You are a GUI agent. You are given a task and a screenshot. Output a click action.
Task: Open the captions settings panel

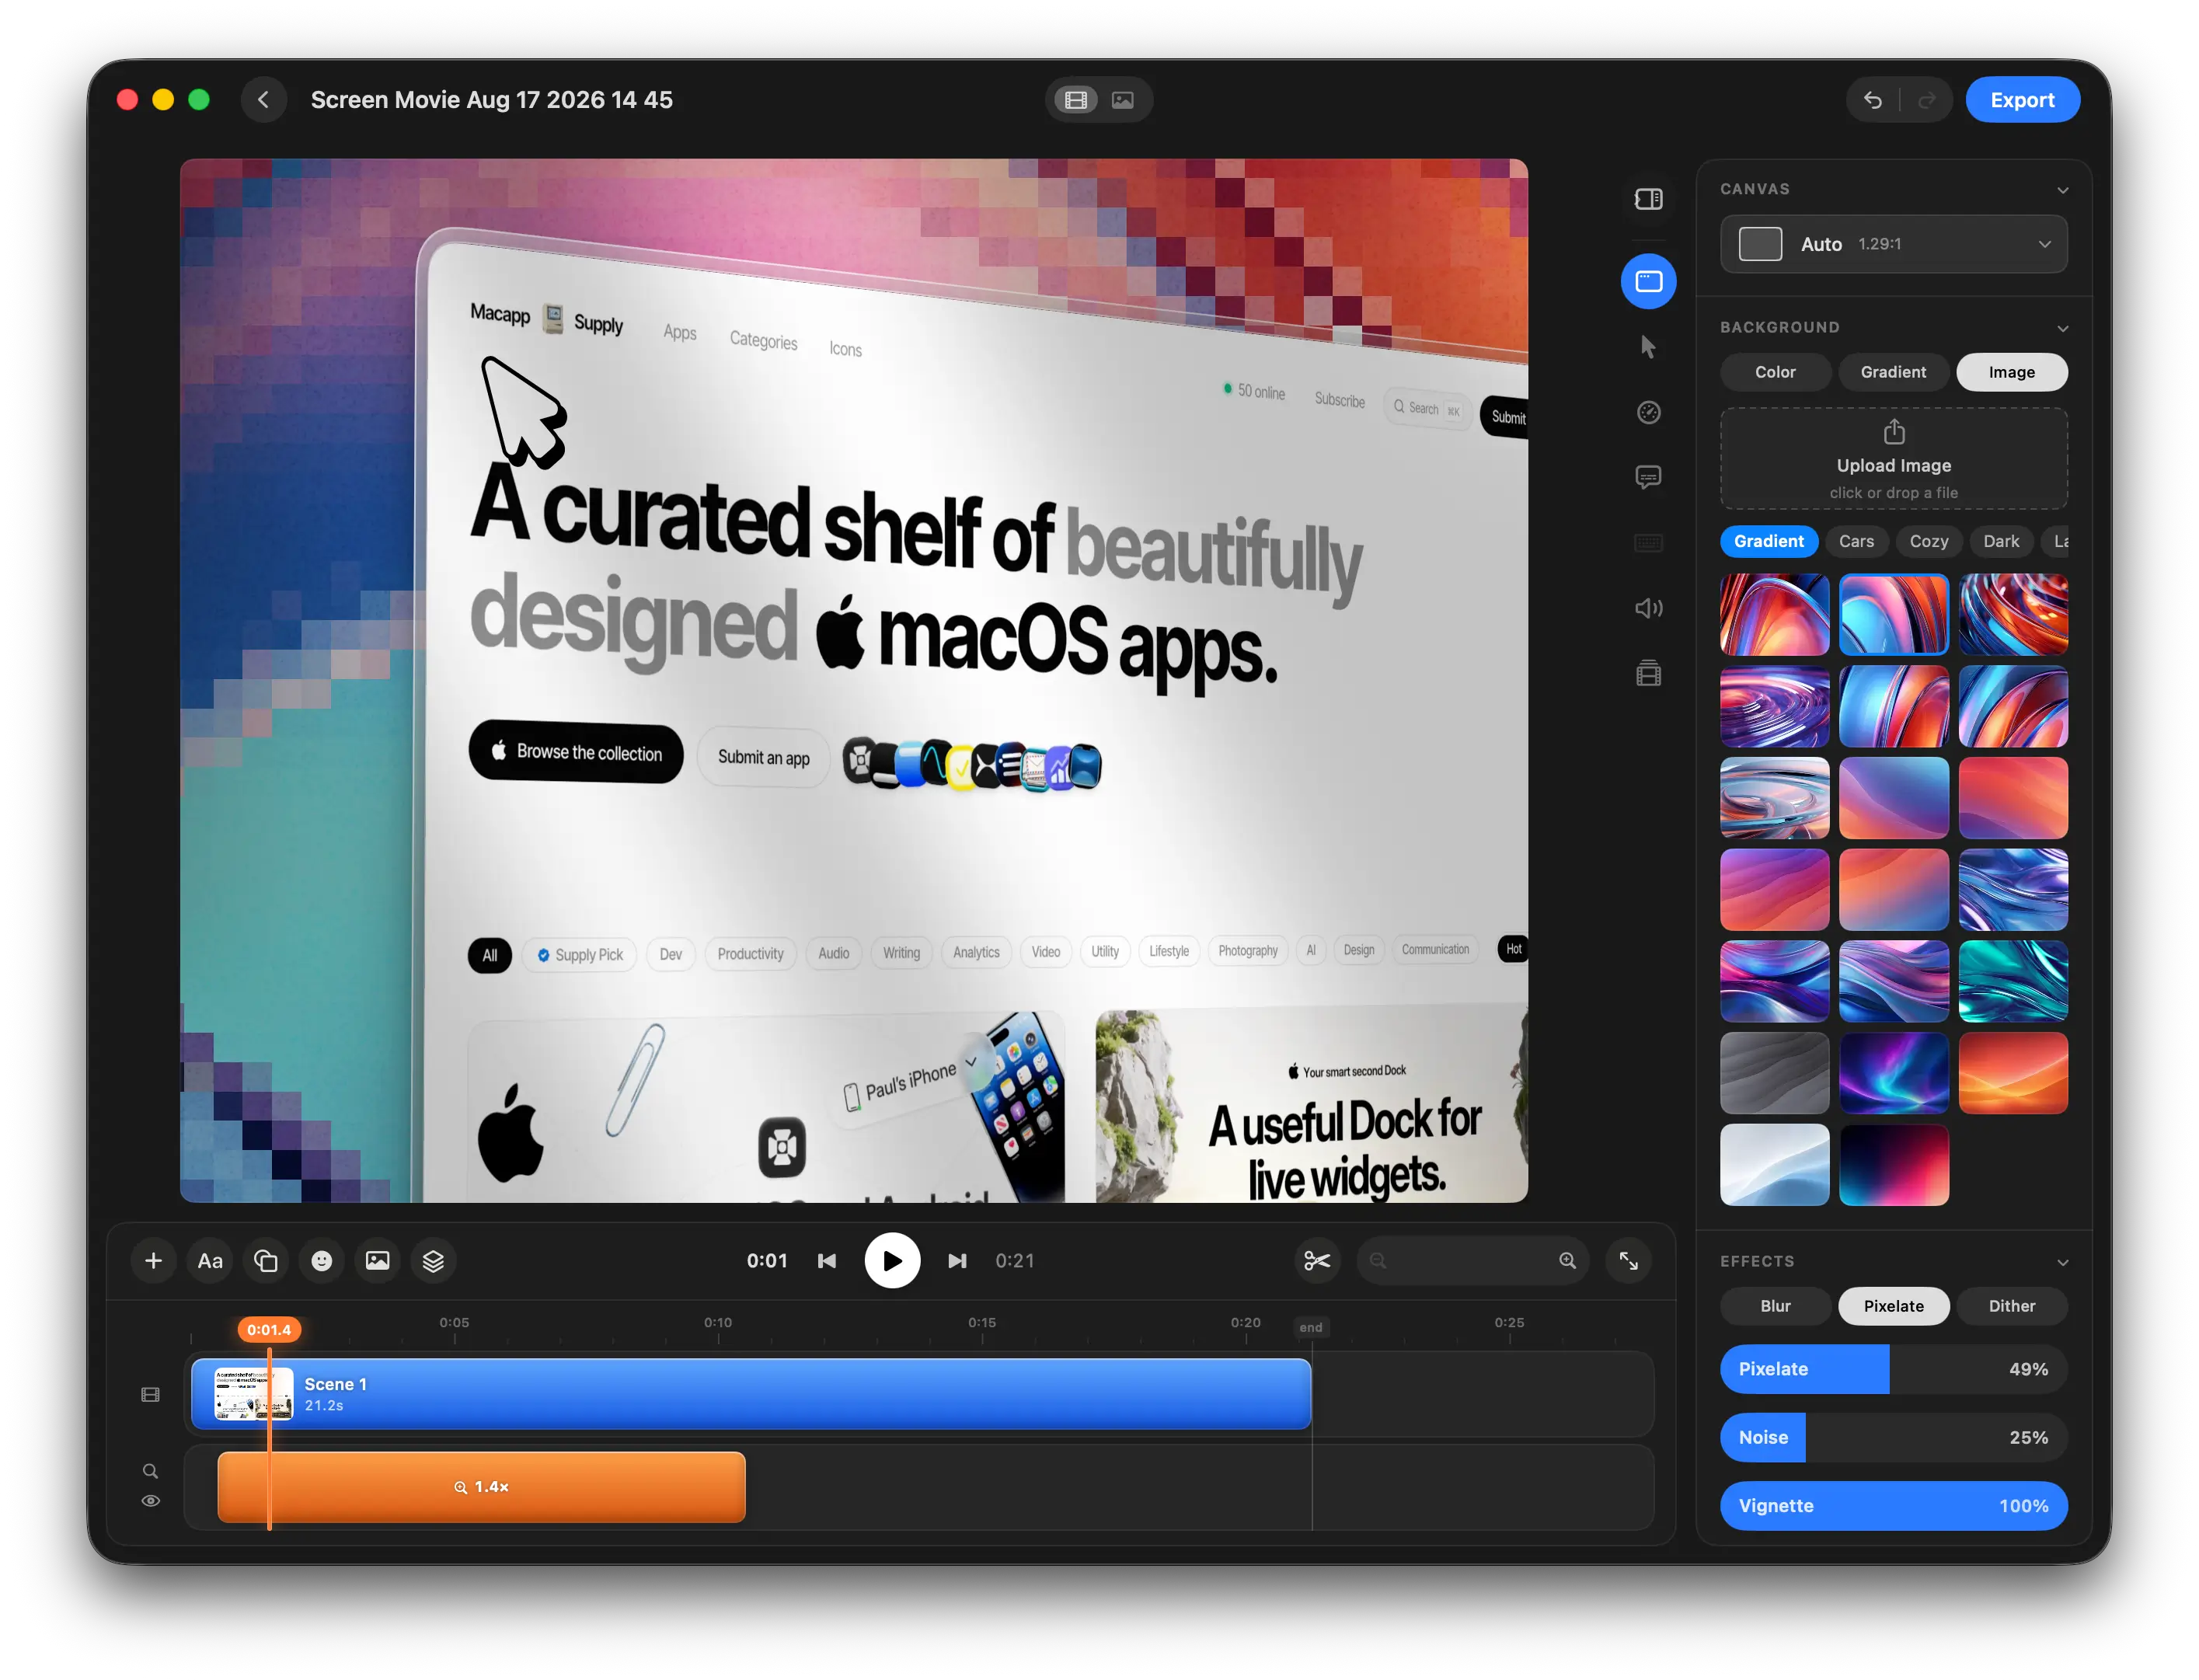[1648, 478]
